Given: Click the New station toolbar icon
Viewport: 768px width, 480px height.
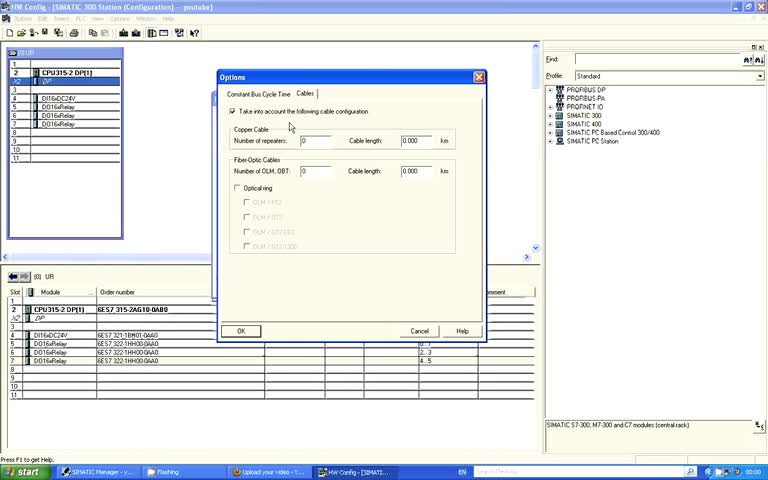Looking at the screenshot, I should click(9, 33).
